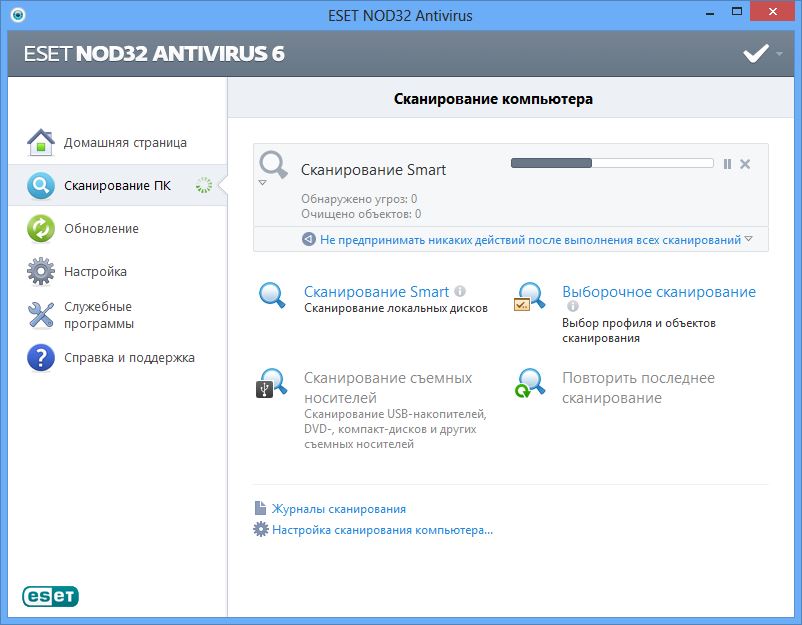Open Домашняя страница in sidebar
Image resolution: width=802 pixels, height=625 pixels.
[x=125, y=143]
